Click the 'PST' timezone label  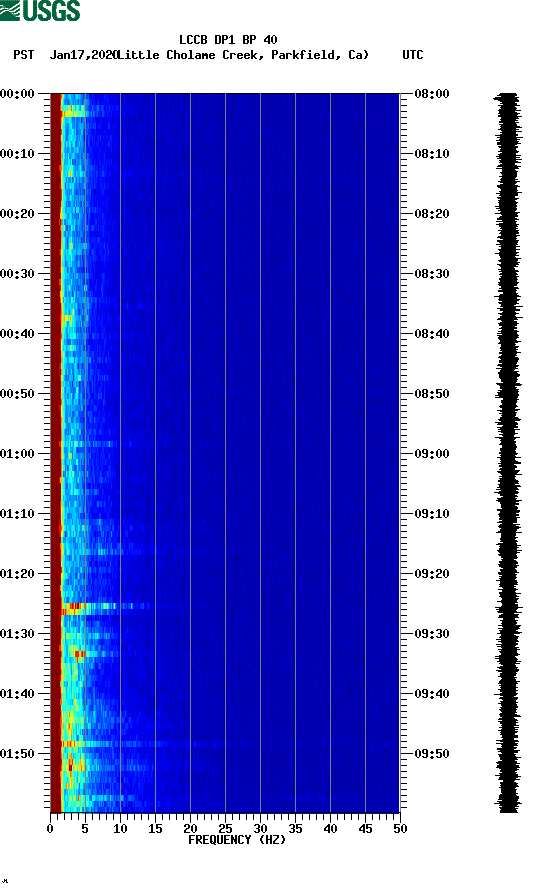tap(24, 55)
